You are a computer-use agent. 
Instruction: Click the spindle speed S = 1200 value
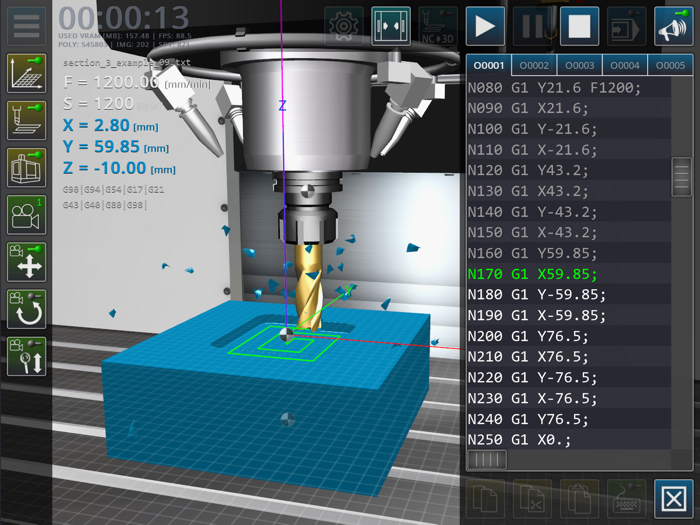click(x=98, y=104)
